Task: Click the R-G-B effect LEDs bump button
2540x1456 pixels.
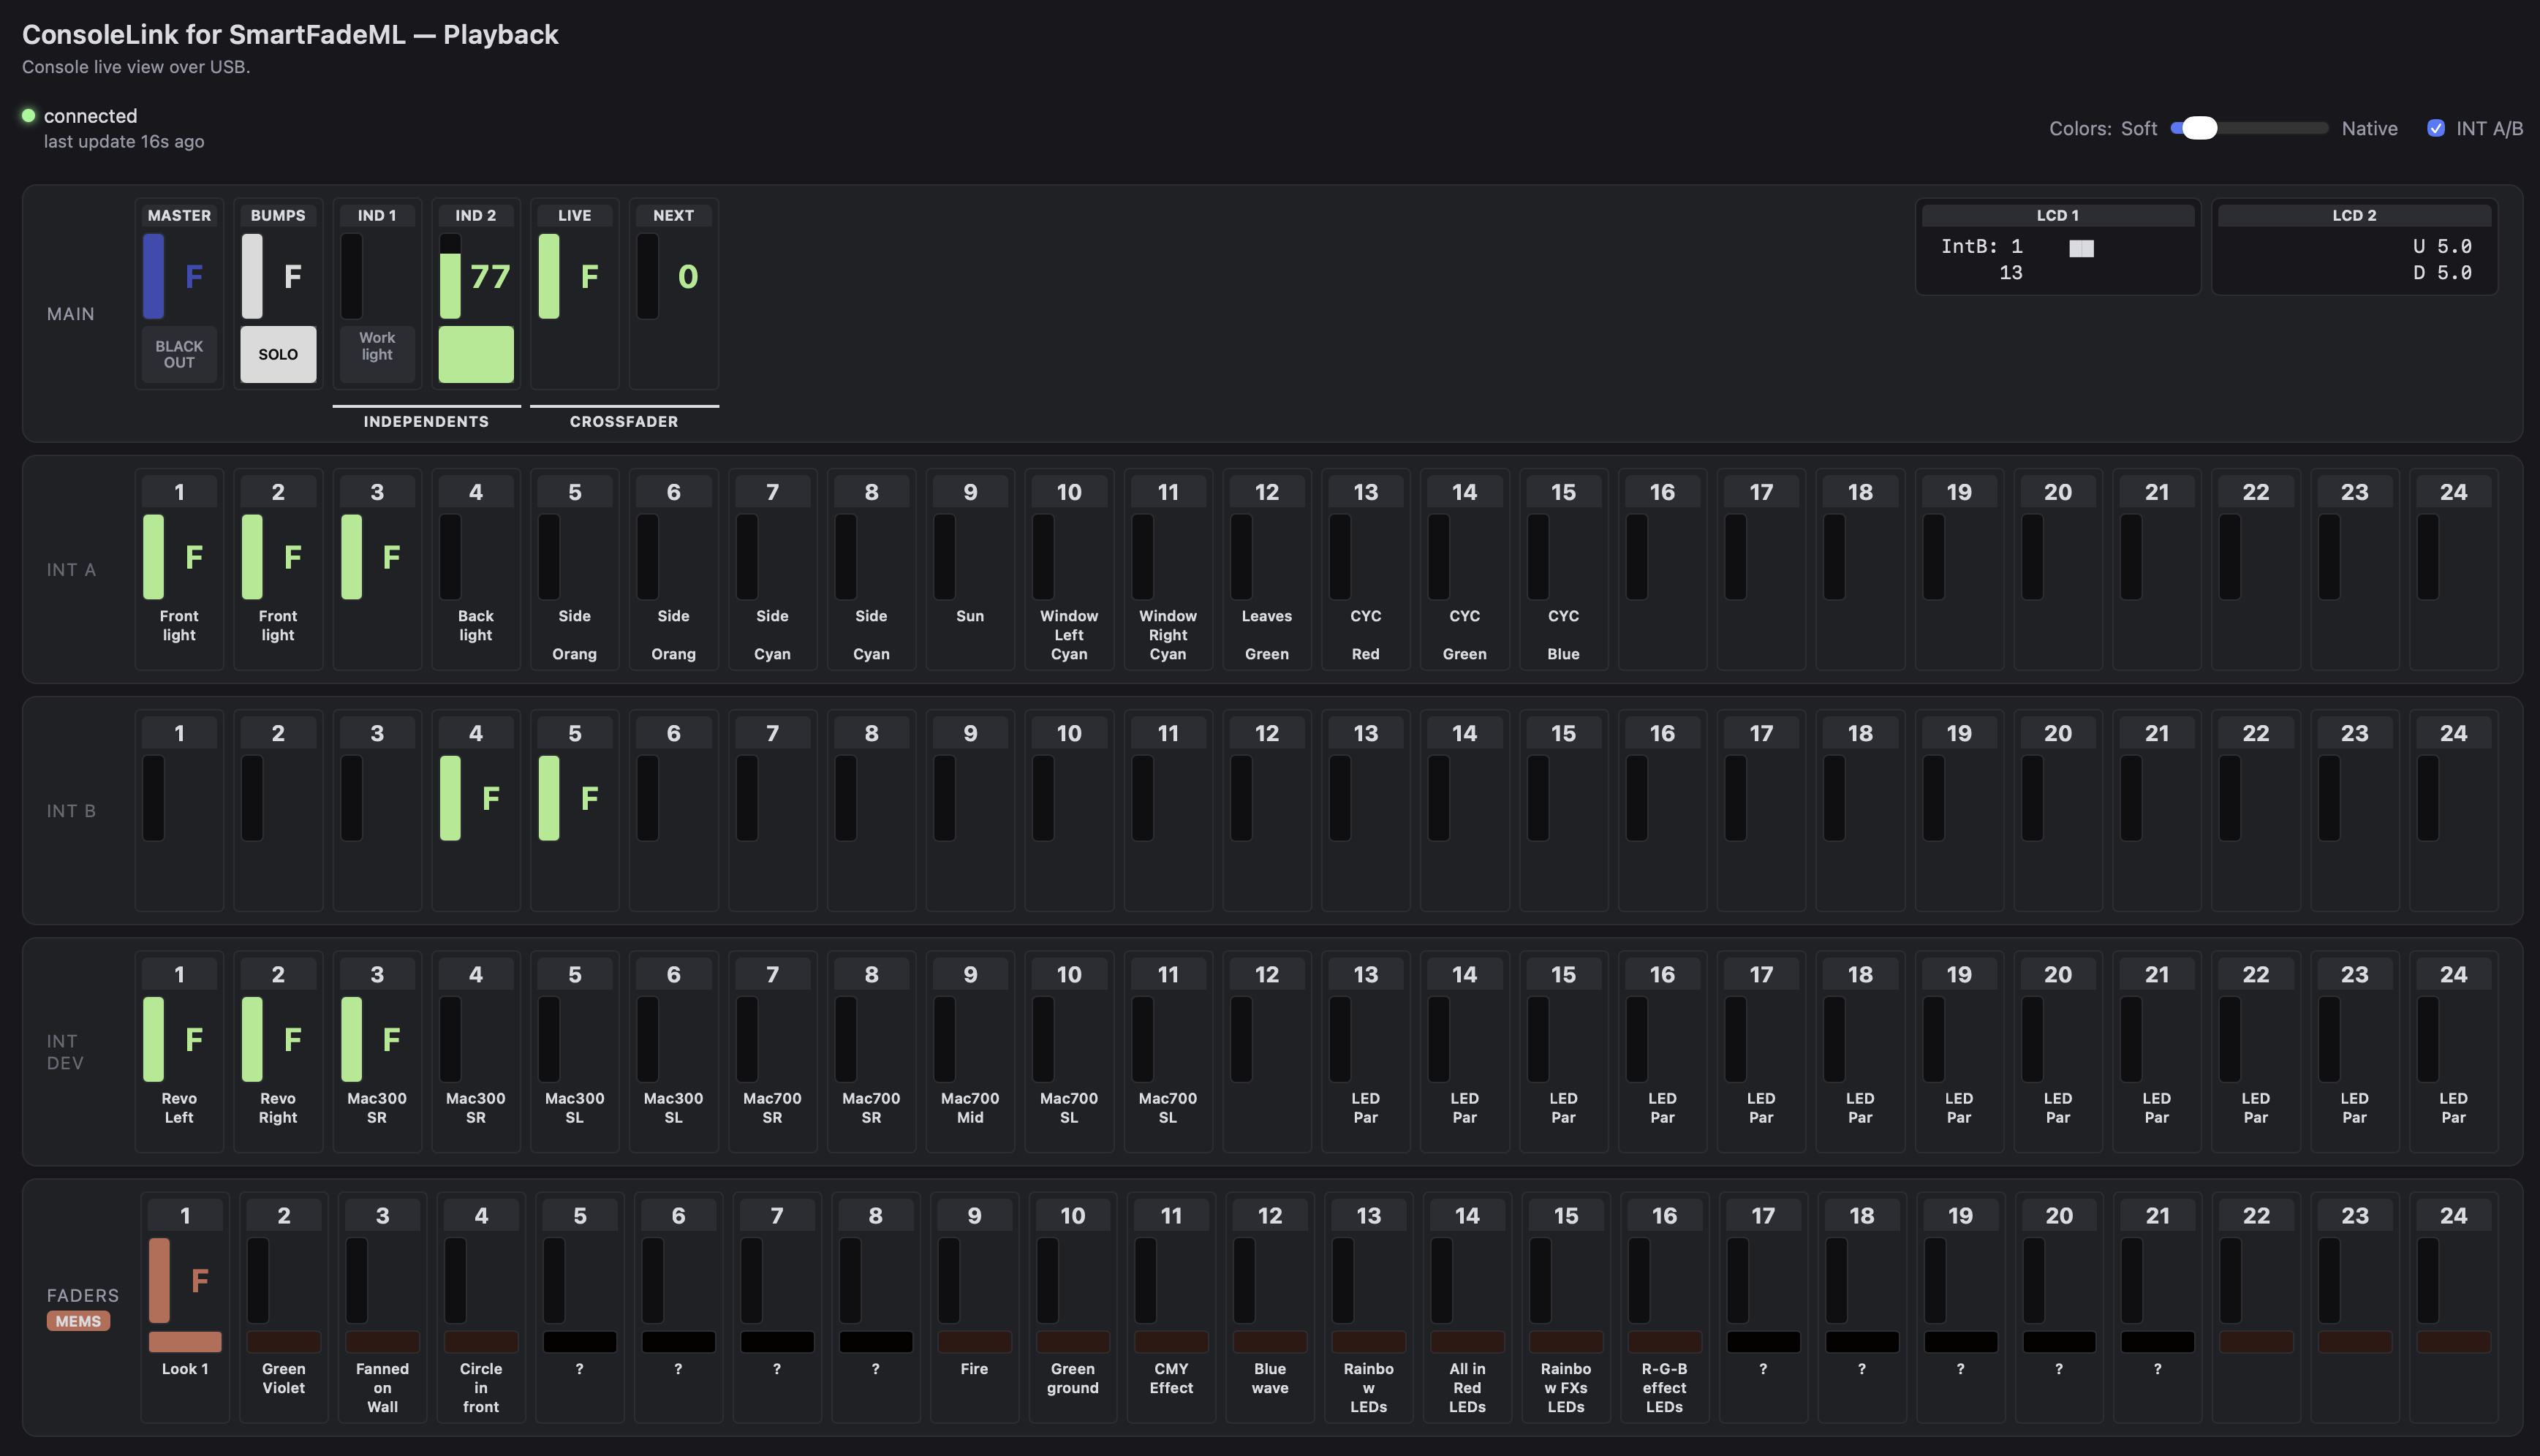Action: click(x=1665, y=1342)
